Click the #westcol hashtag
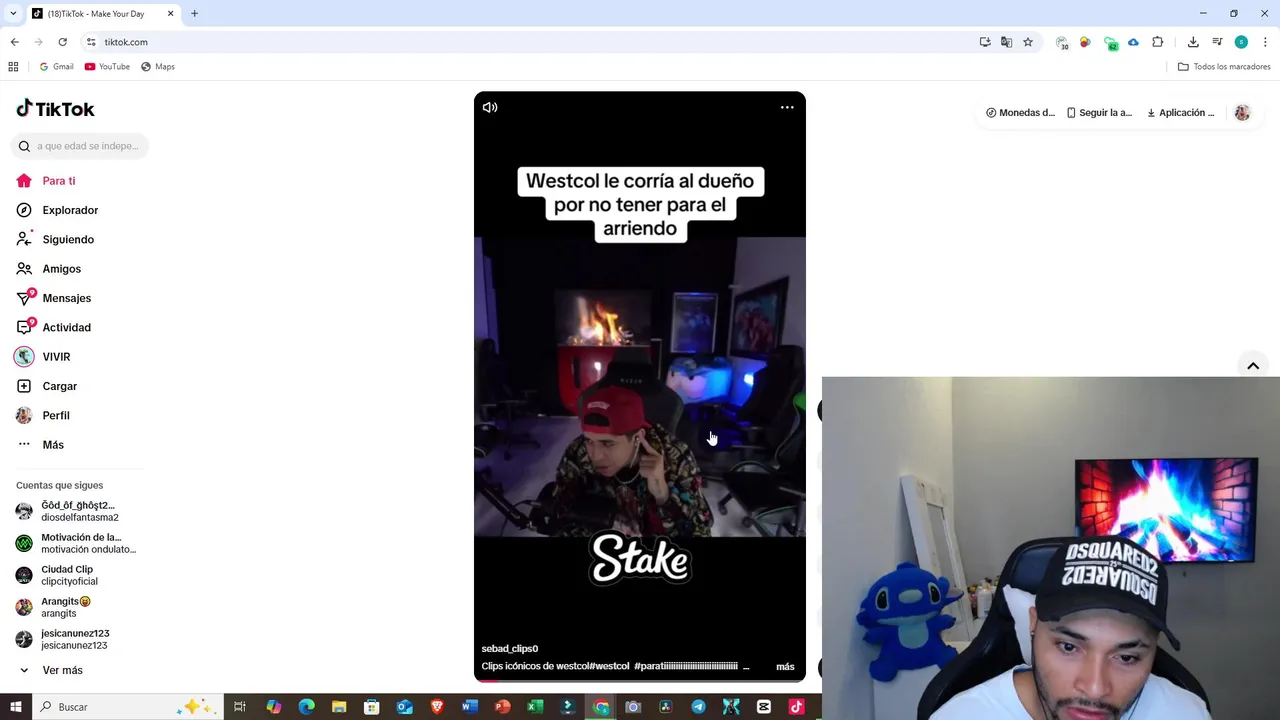1280x720 pixels. pos(609,666)
